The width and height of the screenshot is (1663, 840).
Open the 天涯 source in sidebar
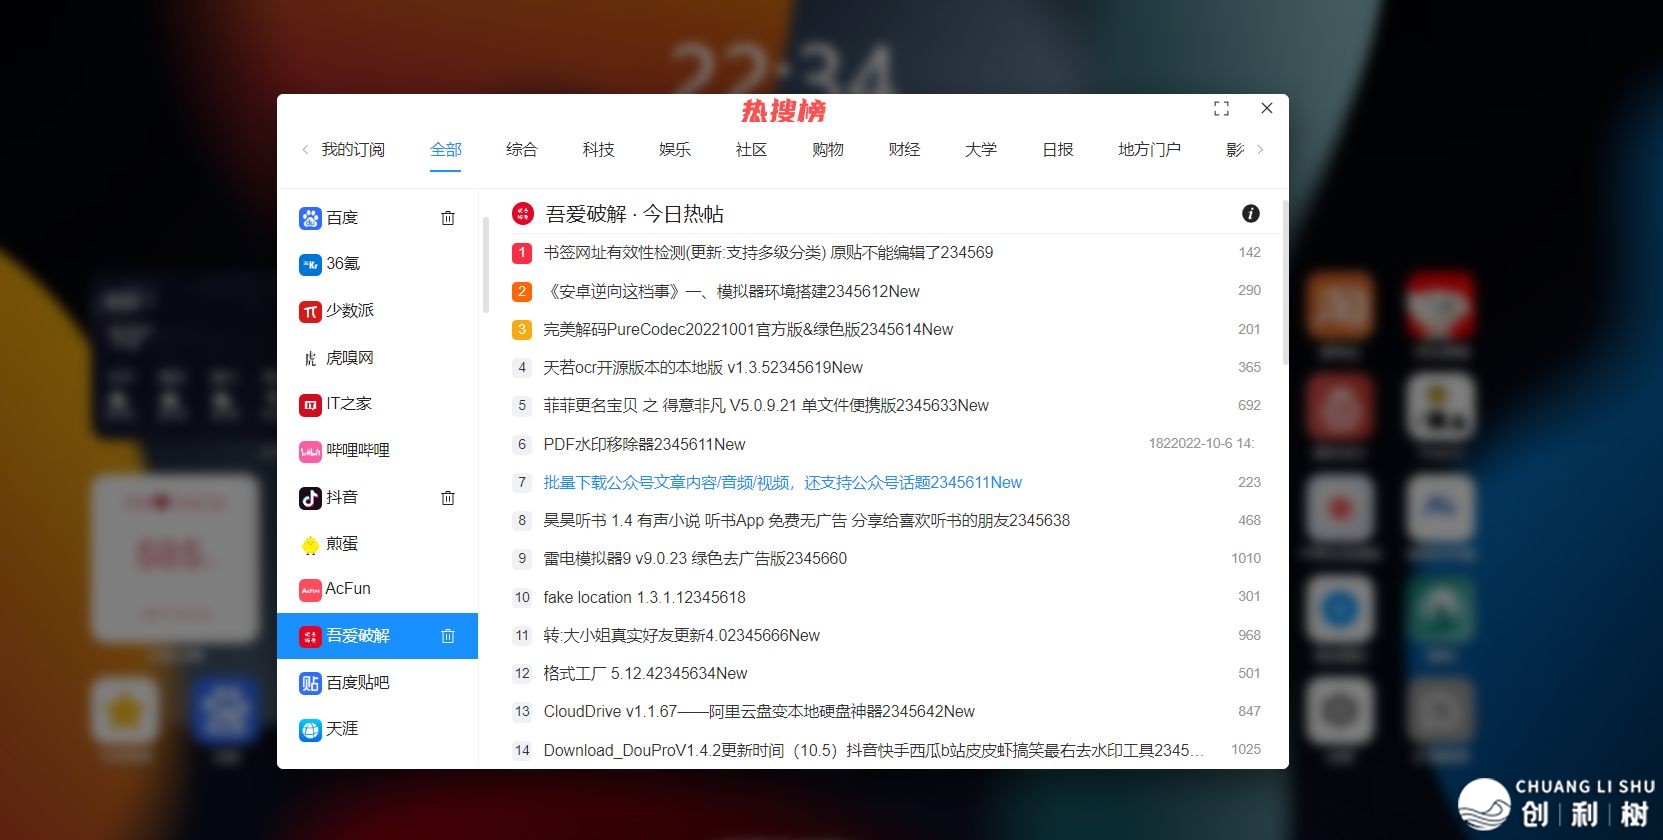coord(329,729)
